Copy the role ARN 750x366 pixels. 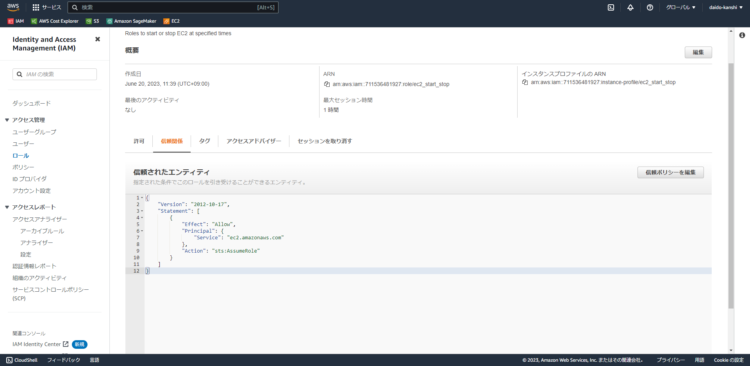[327, 84]
